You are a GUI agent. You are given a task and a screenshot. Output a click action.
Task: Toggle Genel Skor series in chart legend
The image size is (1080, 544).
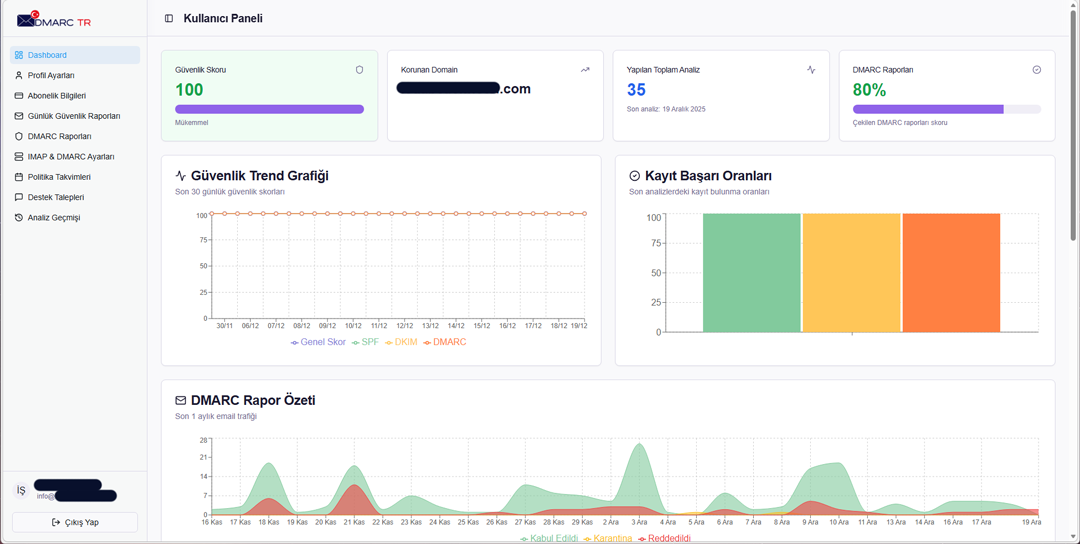pos(318,342)
